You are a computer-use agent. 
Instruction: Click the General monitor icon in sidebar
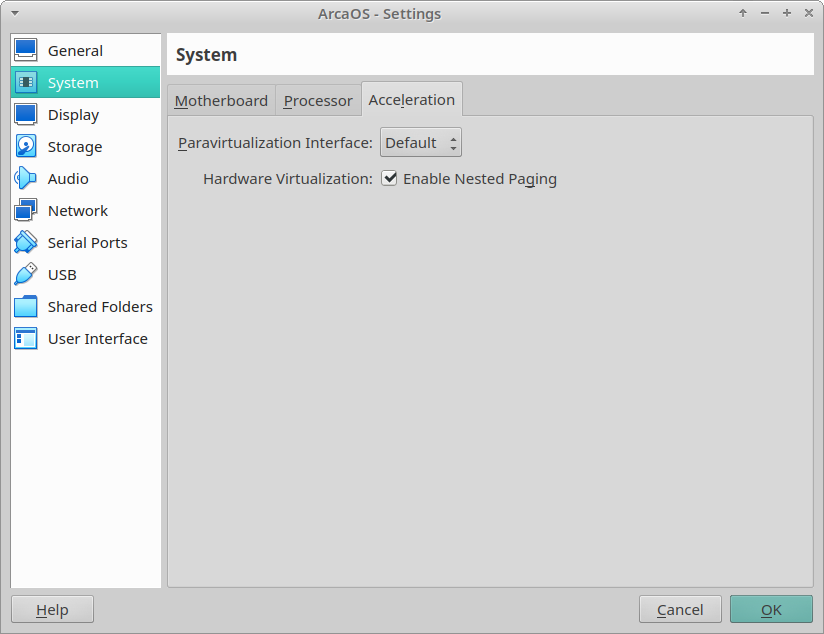click(26, 51)
